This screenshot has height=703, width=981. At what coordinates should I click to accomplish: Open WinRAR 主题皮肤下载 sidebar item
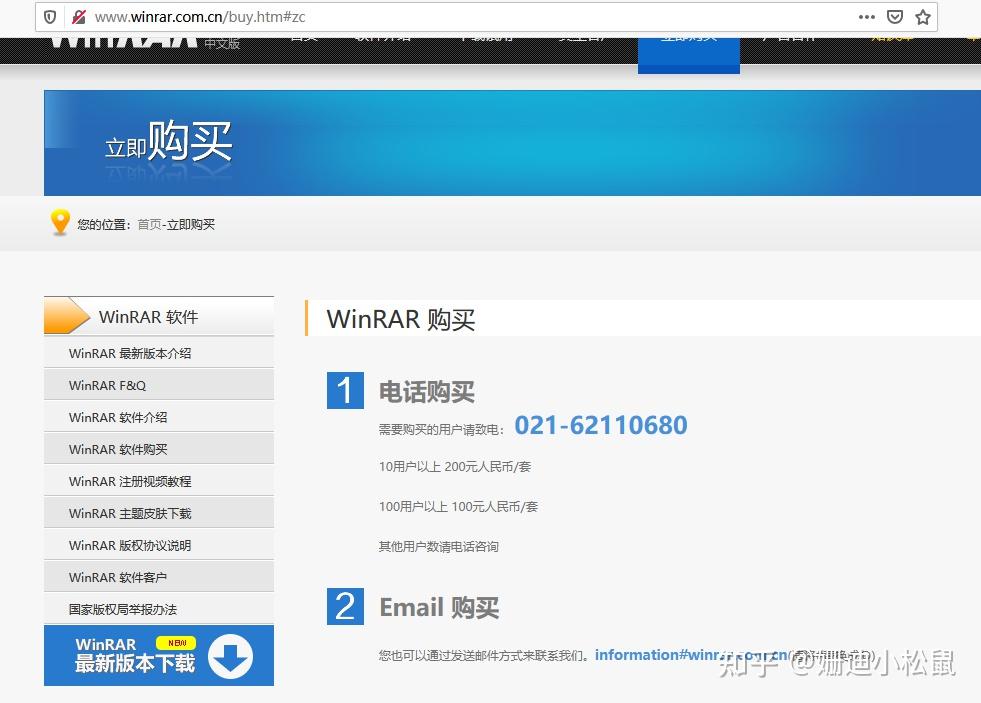(159, 513)
